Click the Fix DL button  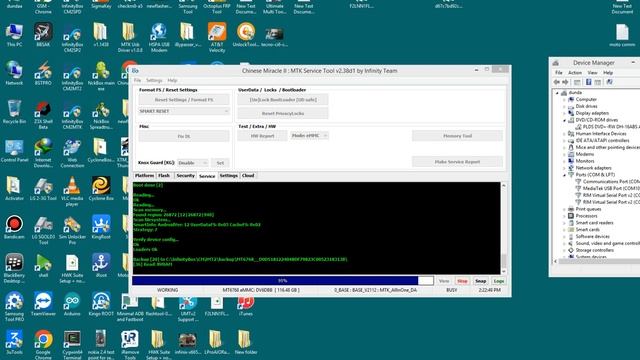[x=184, y=136]
